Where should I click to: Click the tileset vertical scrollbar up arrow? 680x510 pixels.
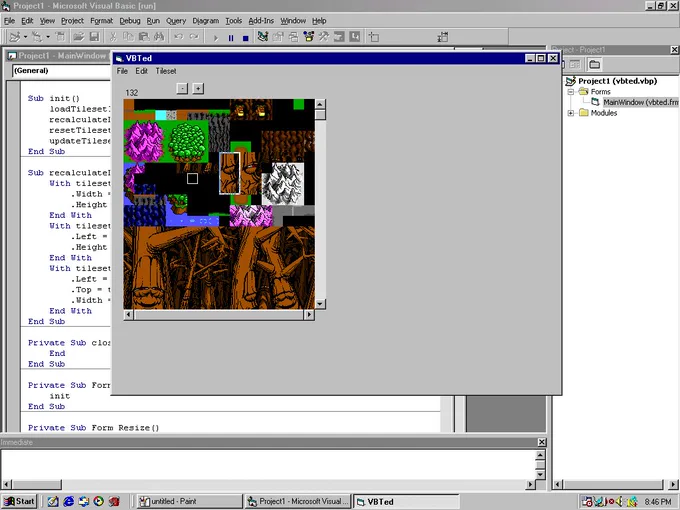click(320, 104)
